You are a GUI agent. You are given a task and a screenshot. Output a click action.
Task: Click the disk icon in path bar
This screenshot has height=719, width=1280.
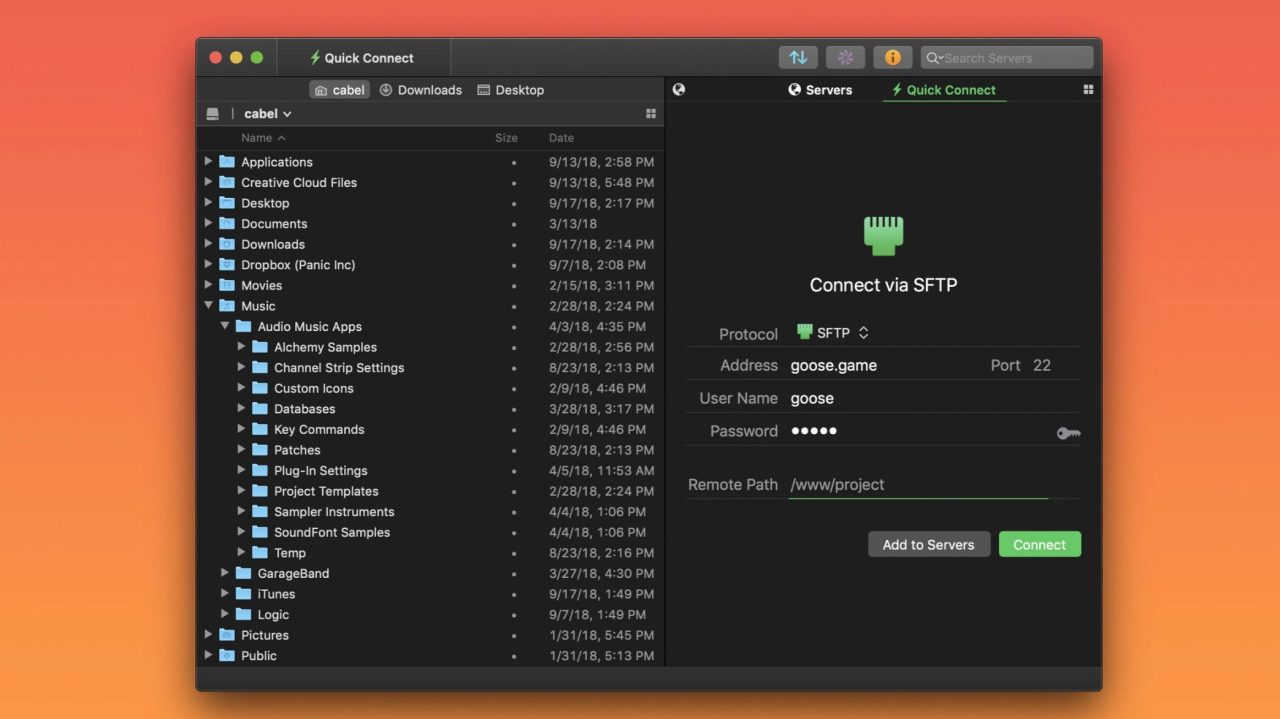[x=212, y=113]
